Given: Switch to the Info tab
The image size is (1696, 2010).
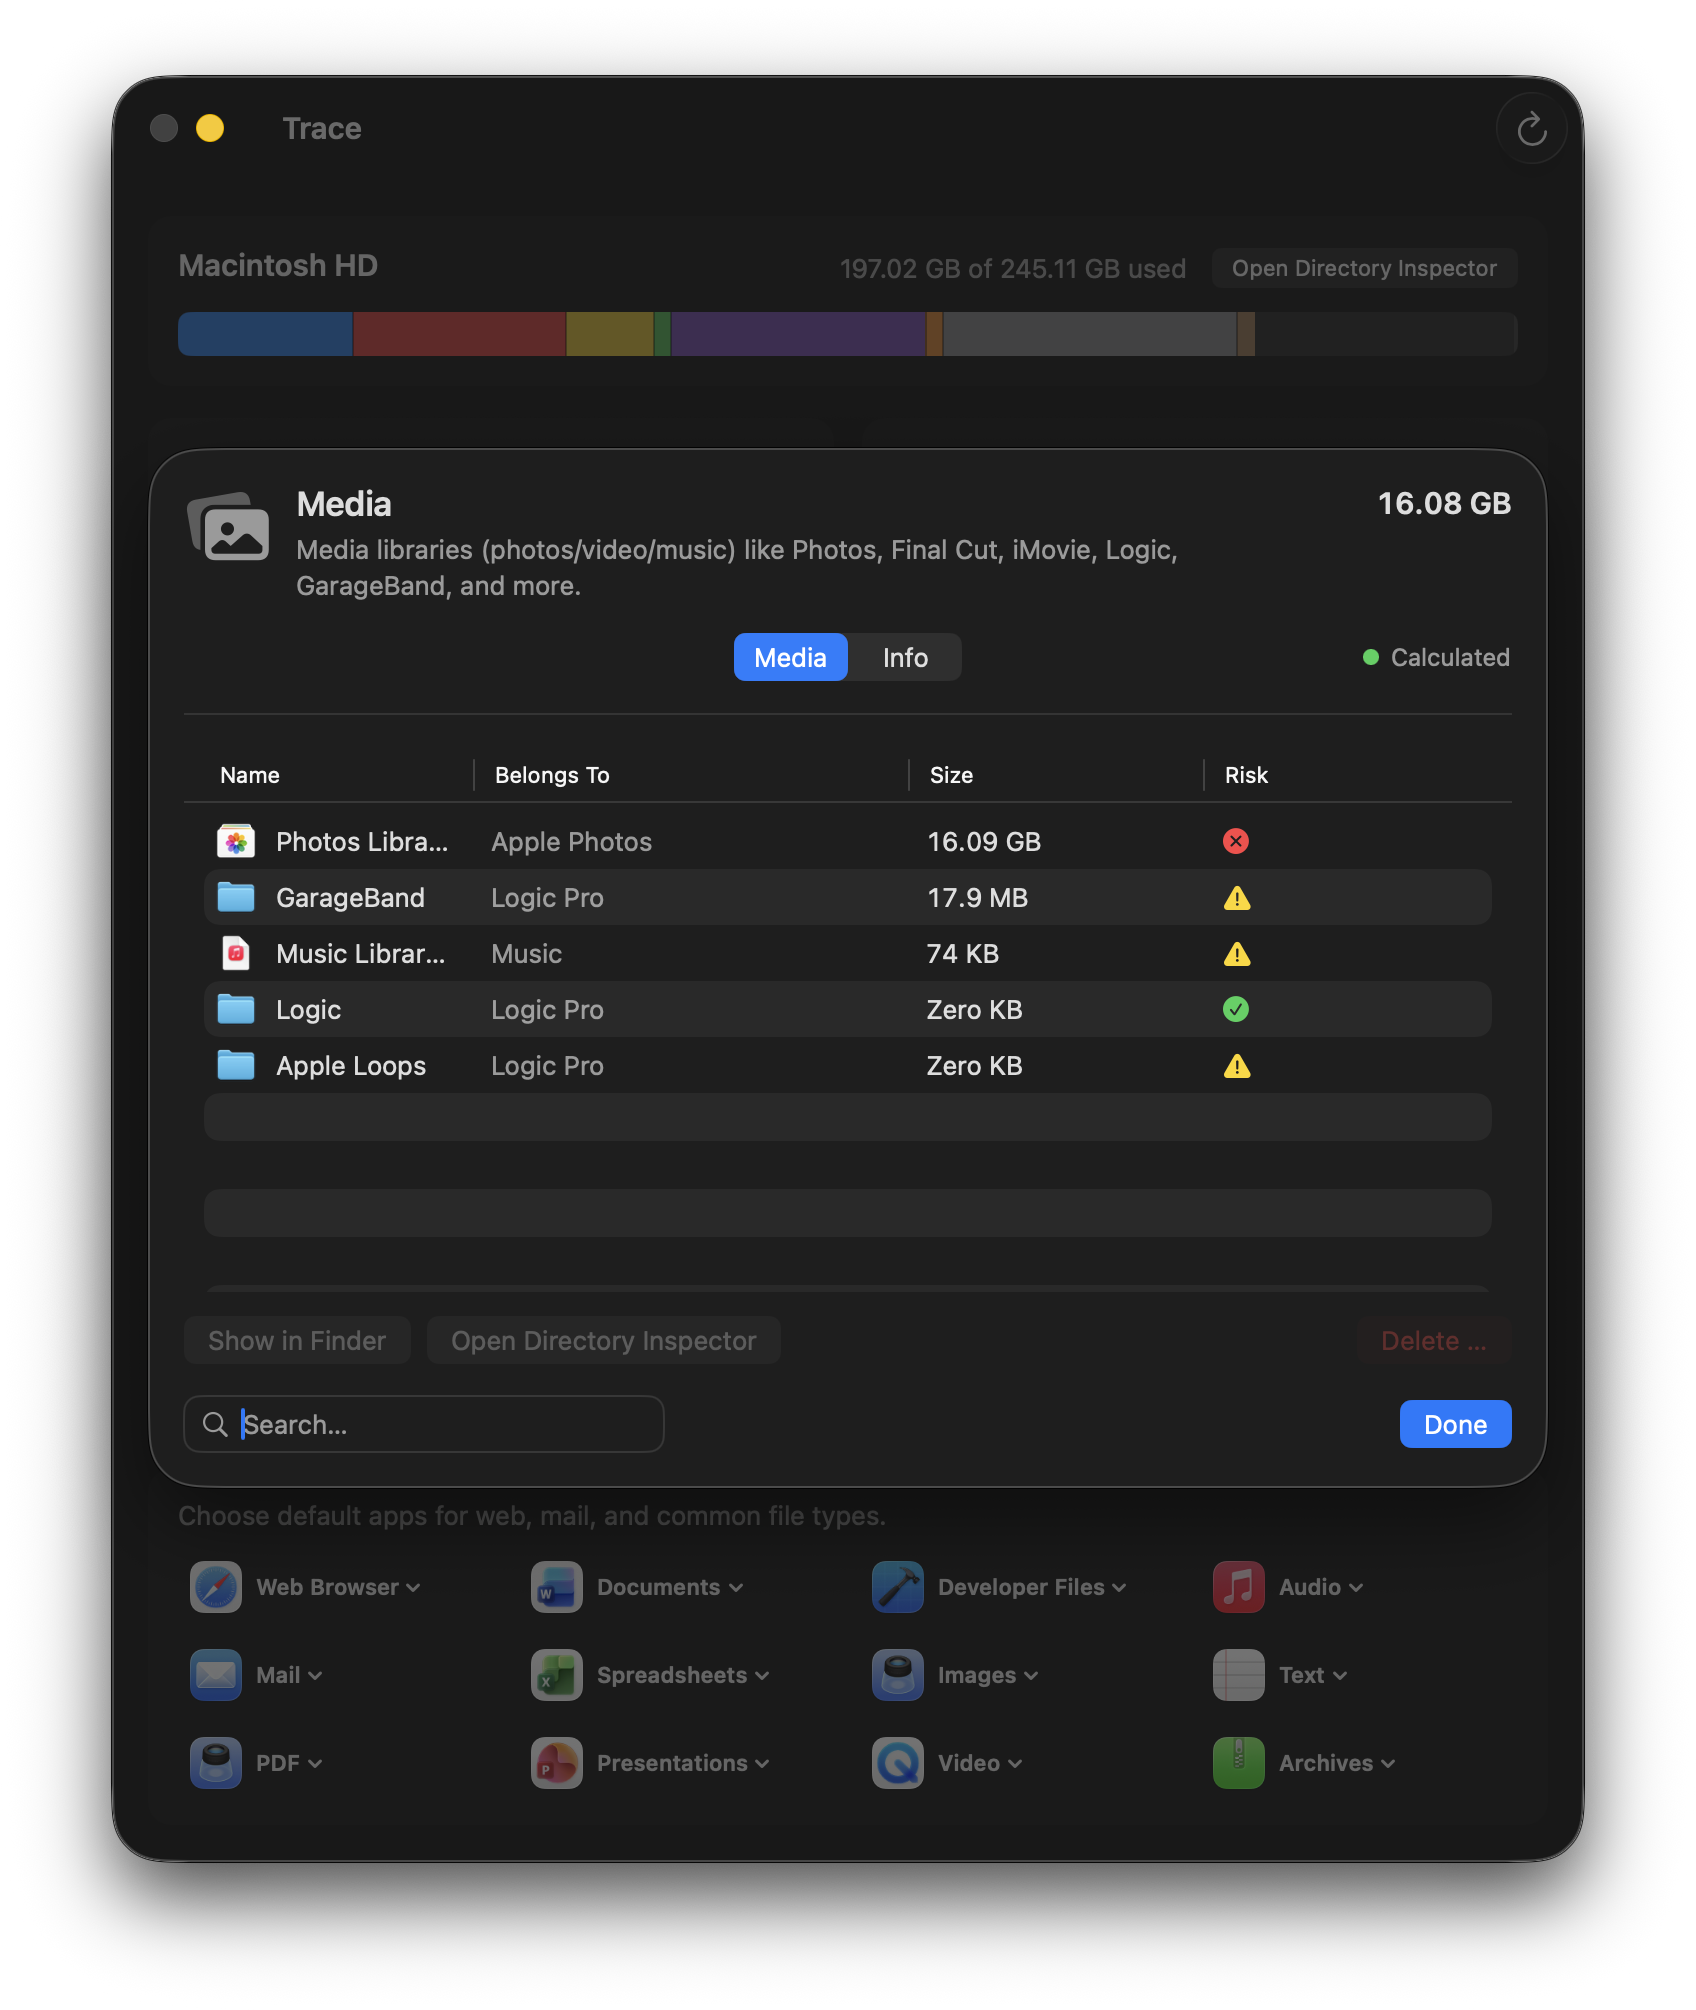Looking at the screenshot, I should tap(903, 657).
